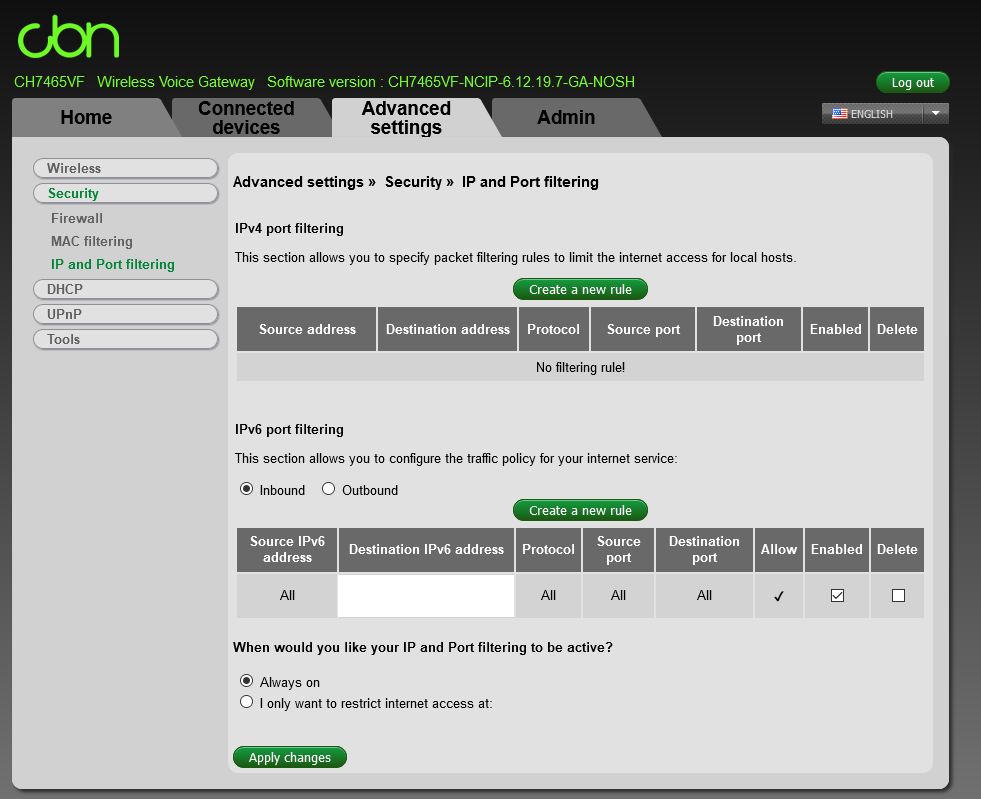Select the Outbound radio button
The height and width of the screenshot is (799, 981).
pos(329,489)
